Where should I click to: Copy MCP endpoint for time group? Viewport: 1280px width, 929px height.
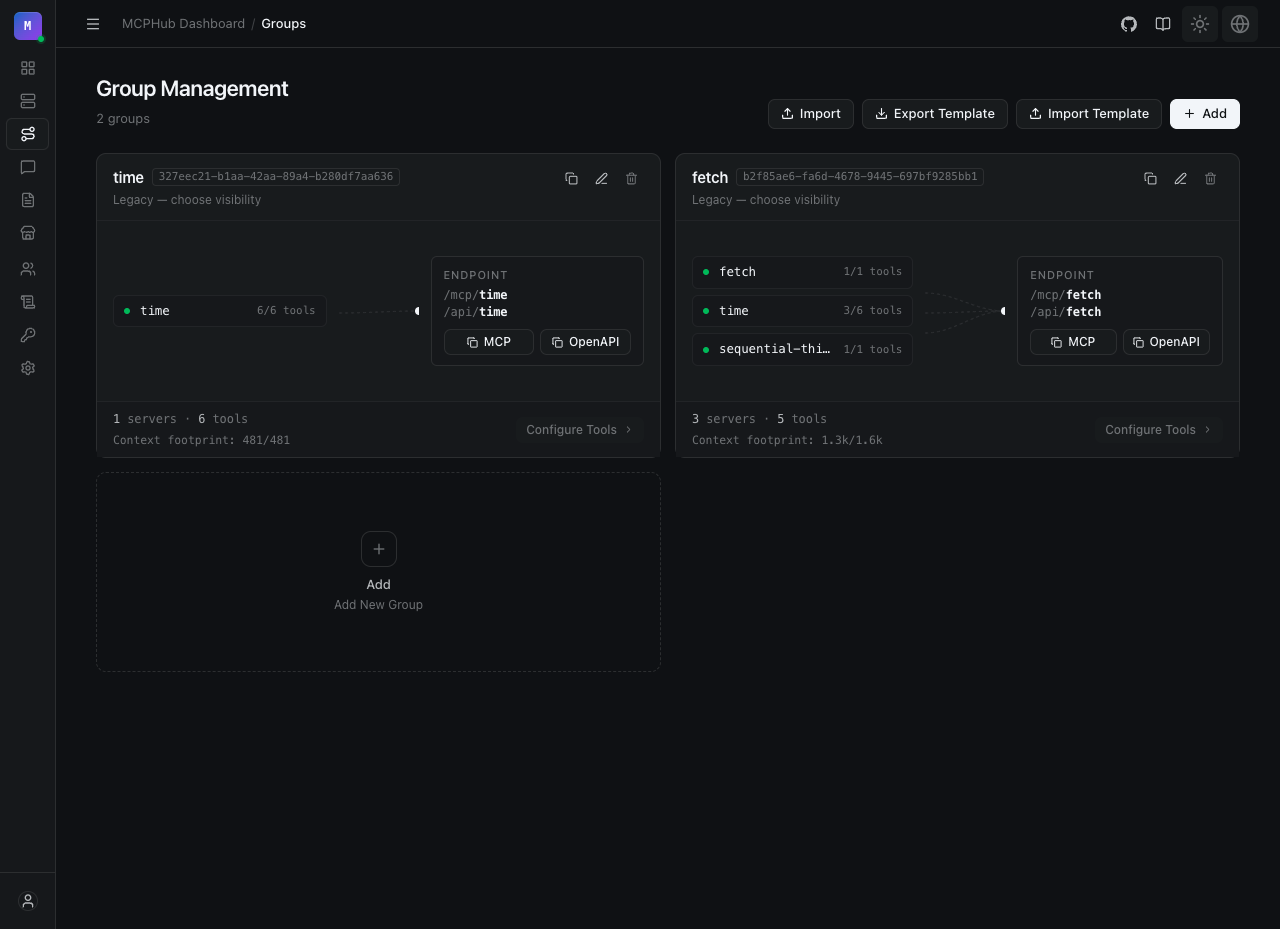click(488, 342)
